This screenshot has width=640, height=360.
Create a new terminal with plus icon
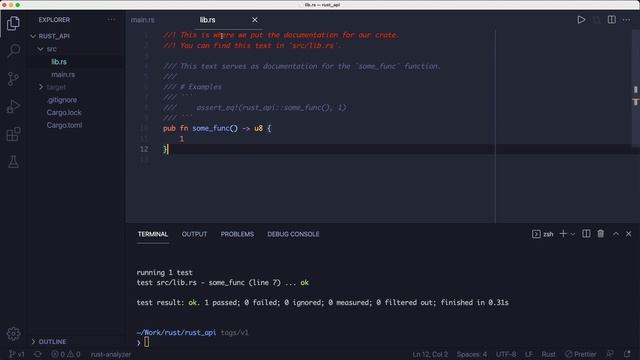pos(563,233)
